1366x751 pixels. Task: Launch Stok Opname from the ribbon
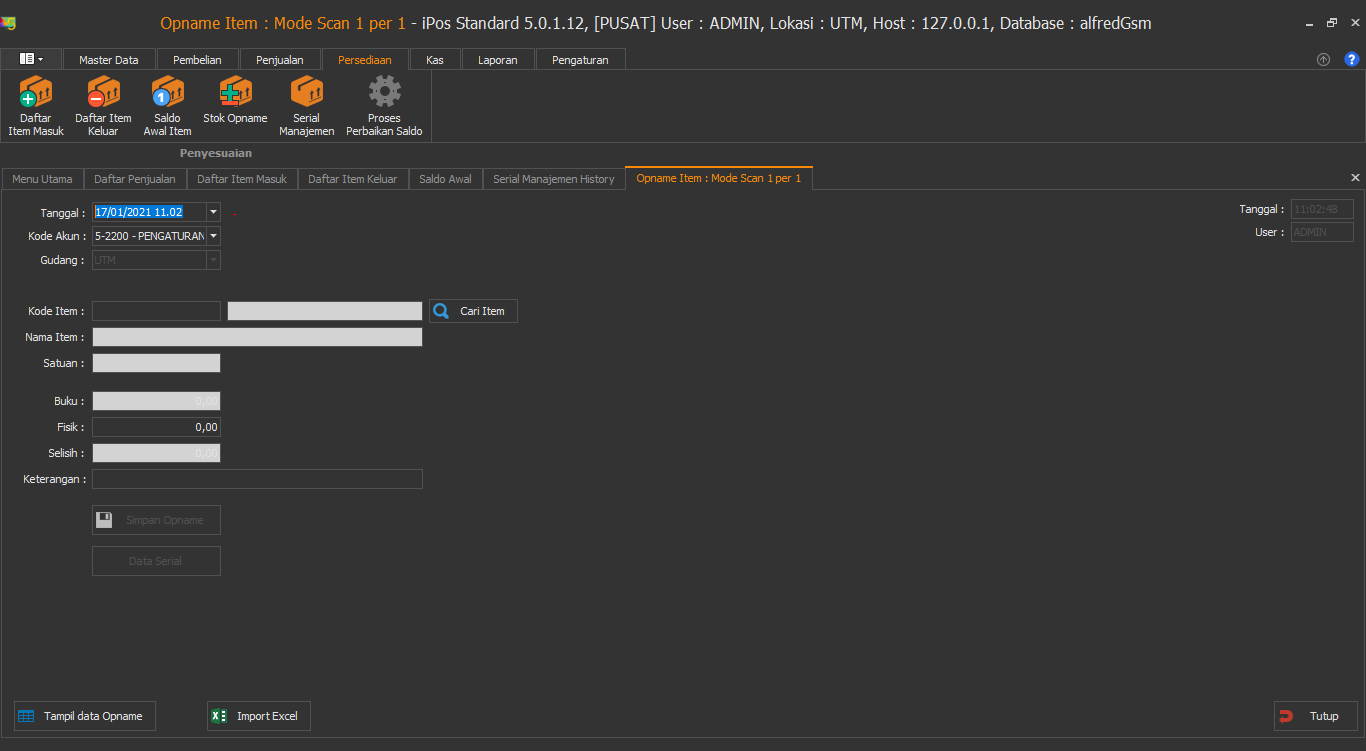(235, 100)
